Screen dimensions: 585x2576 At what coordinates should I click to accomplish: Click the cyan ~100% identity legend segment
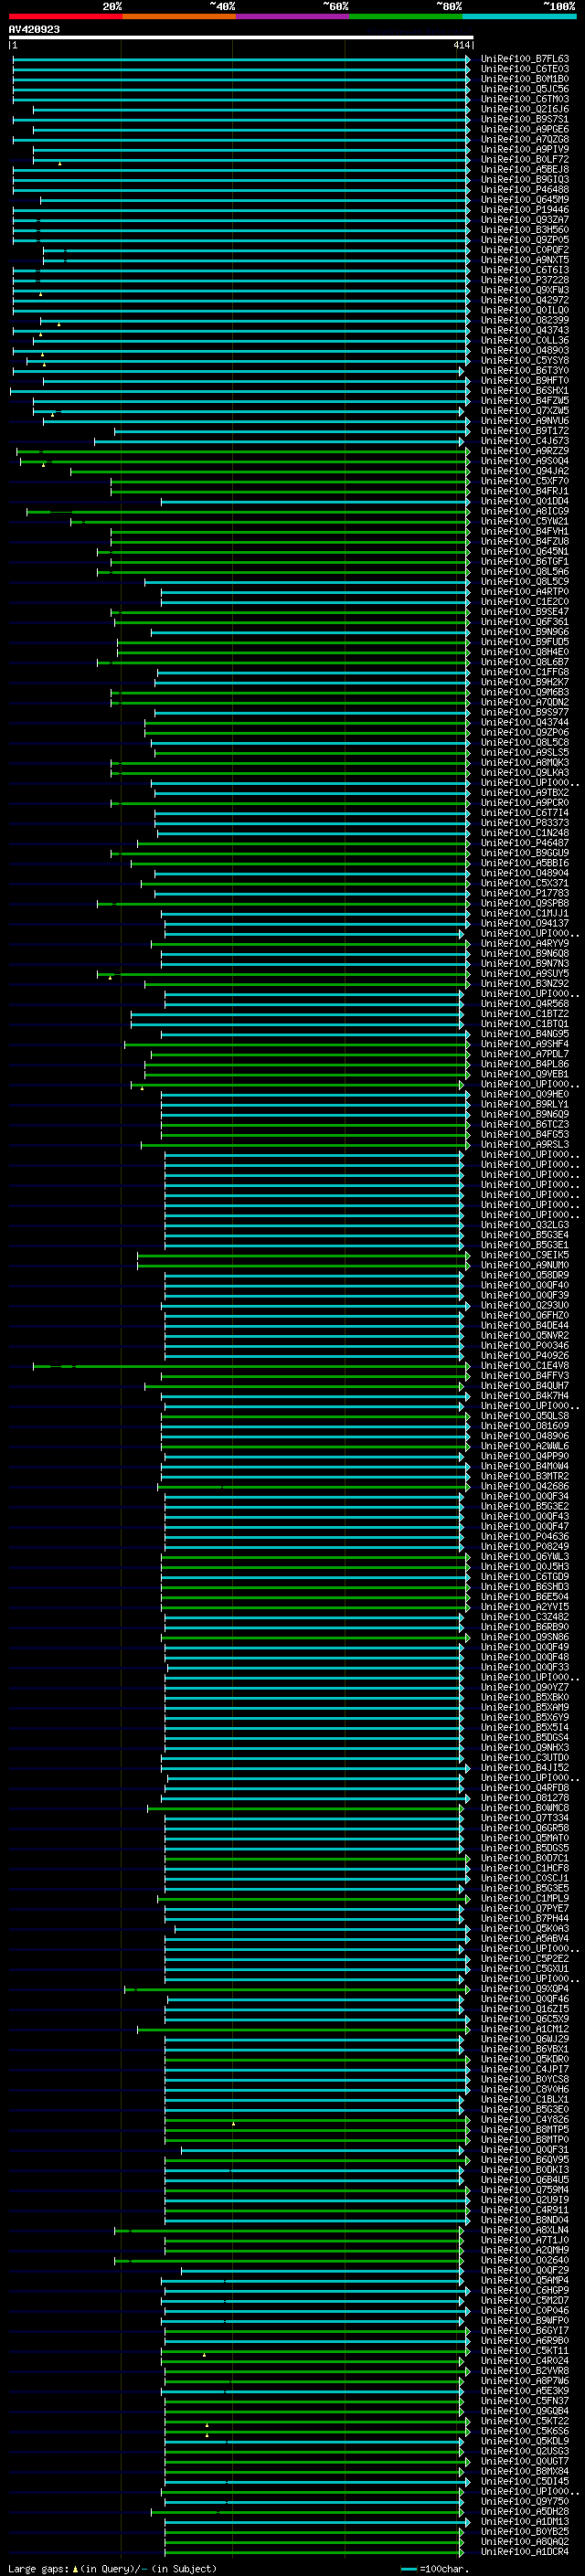click(x=519, y=16)
